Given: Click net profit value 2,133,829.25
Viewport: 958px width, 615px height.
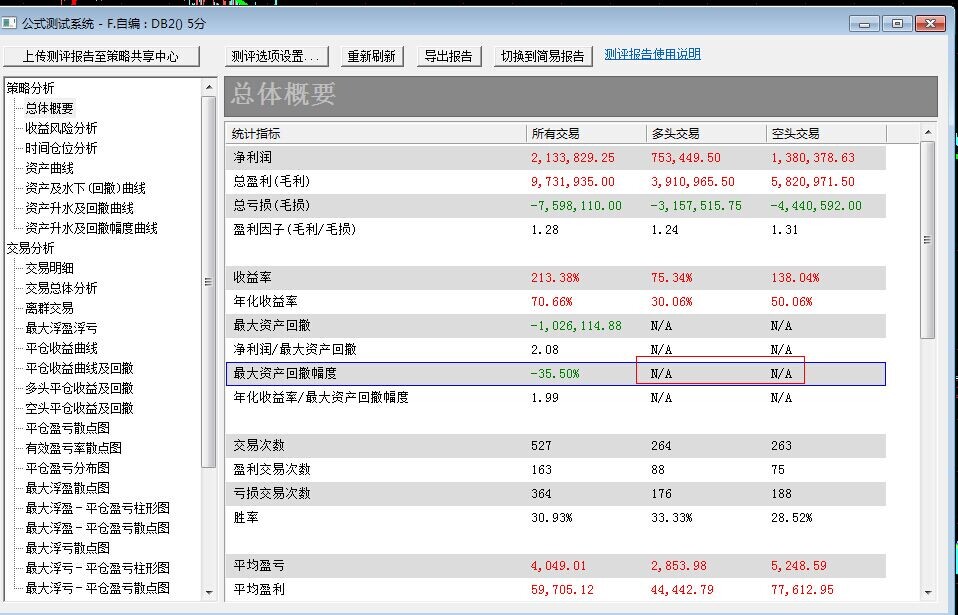Looking at the screenshot, I should 572,158.
